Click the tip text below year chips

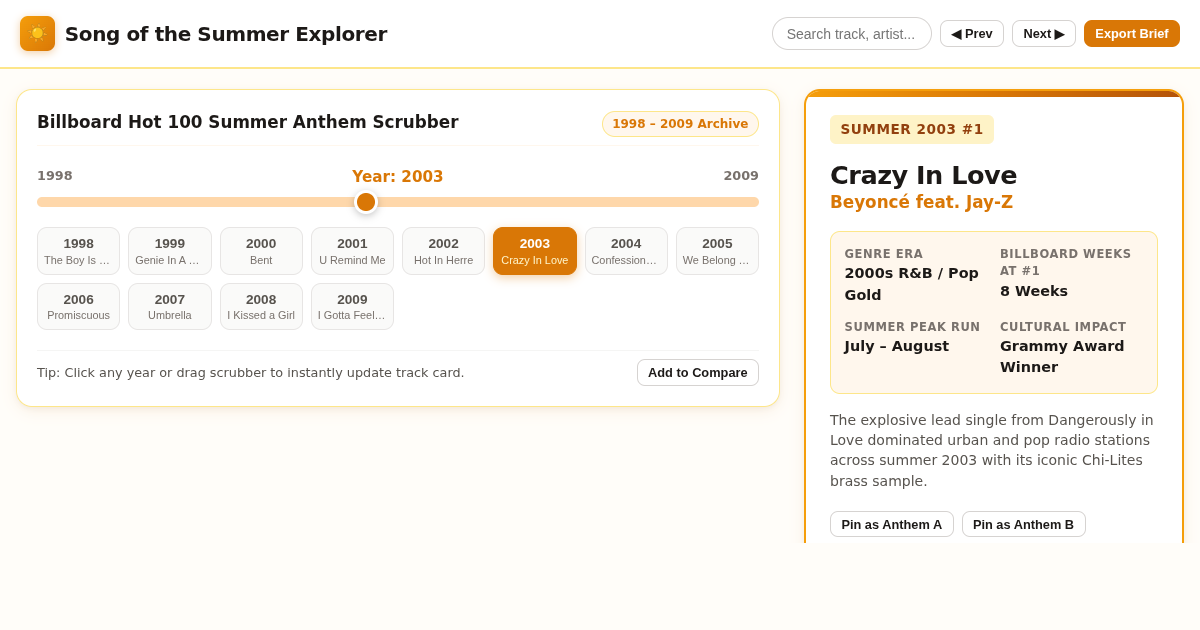[251, 373]
